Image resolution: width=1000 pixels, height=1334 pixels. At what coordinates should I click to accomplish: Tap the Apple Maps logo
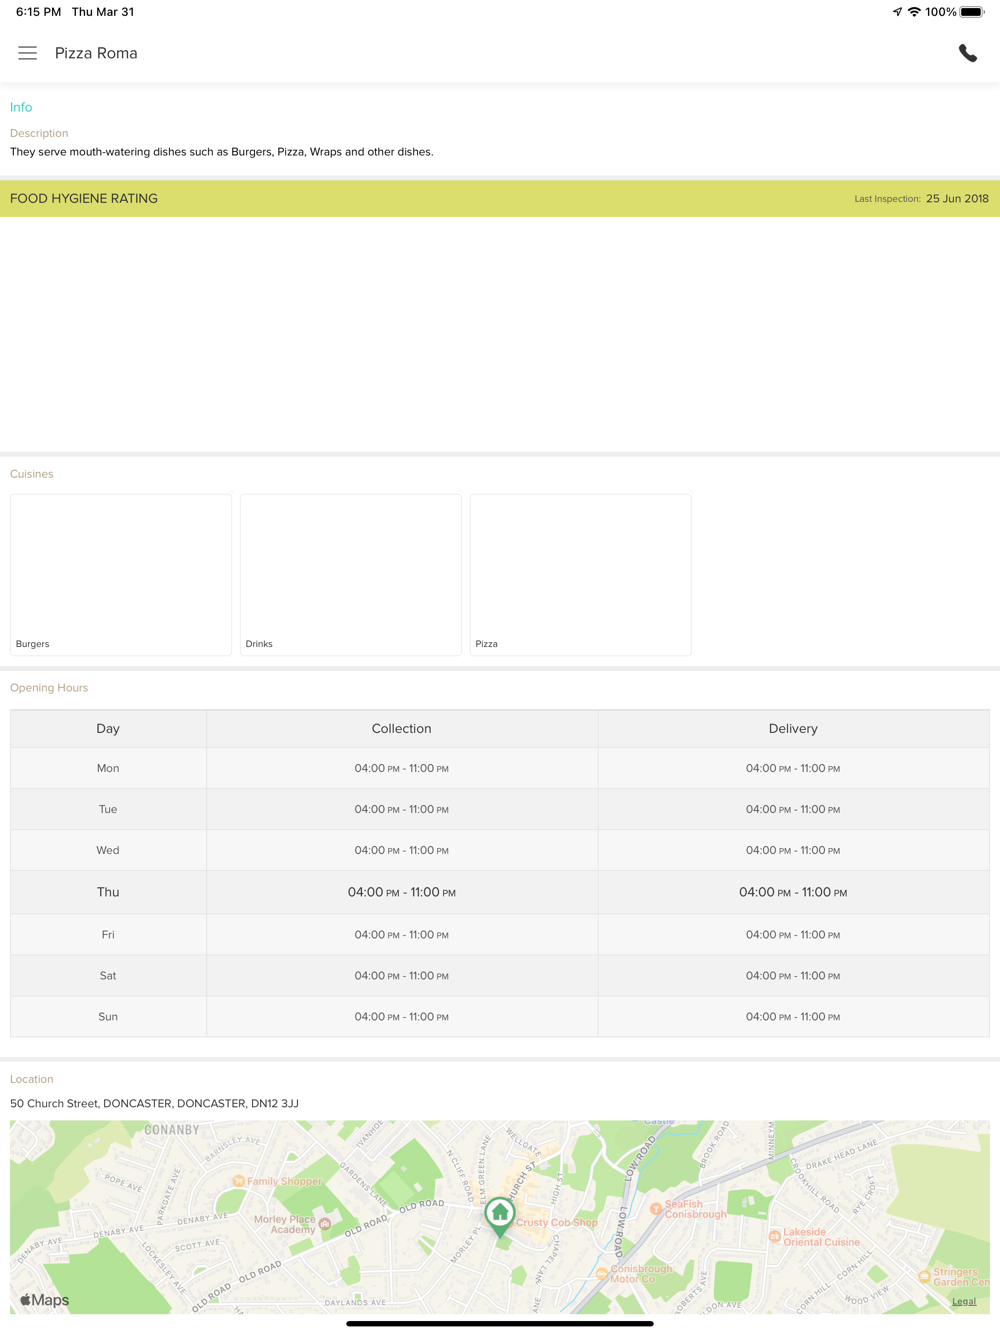(45, 1300)
